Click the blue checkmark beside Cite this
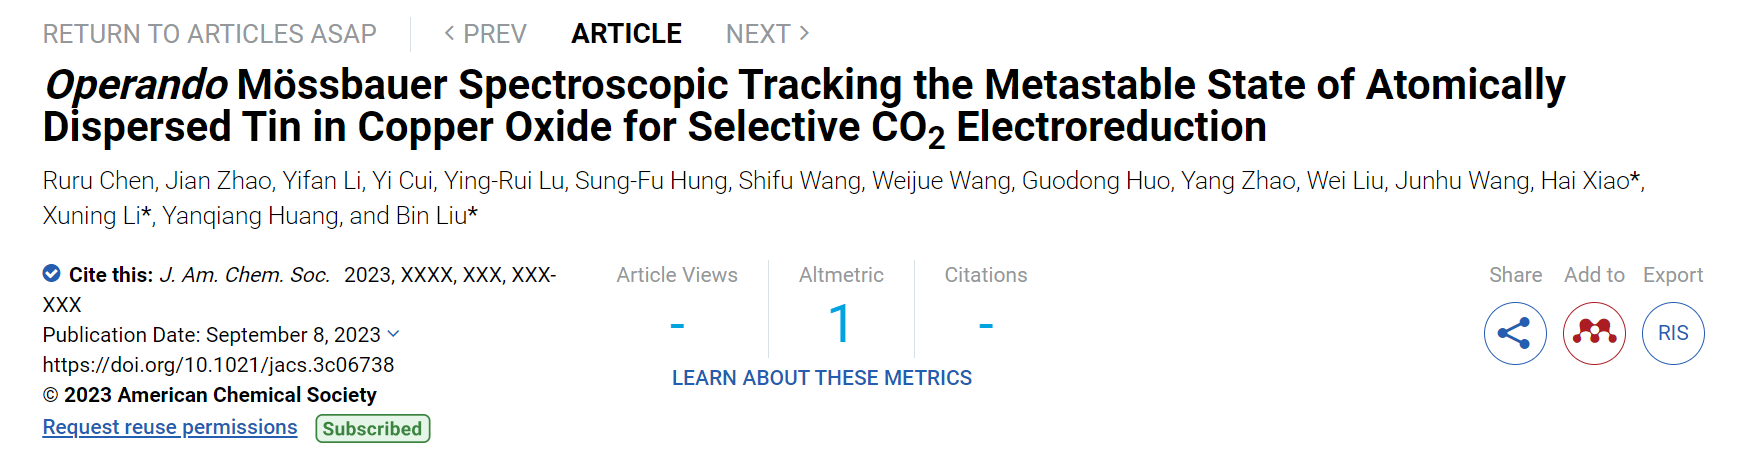The width and height of the screenshot is (1744, 461). (x=51, y=273)
